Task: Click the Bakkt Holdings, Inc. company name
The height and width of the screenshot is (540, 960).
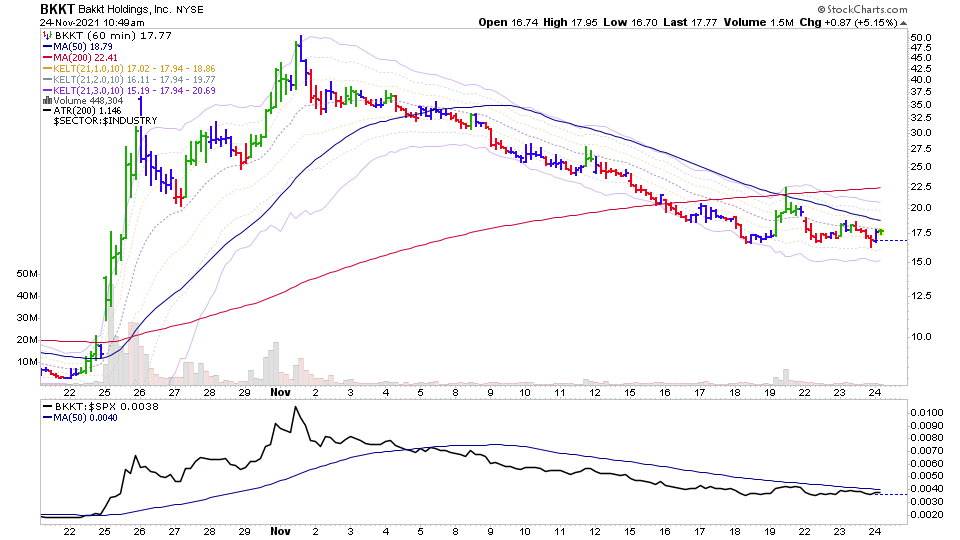Action: (125, 9)
